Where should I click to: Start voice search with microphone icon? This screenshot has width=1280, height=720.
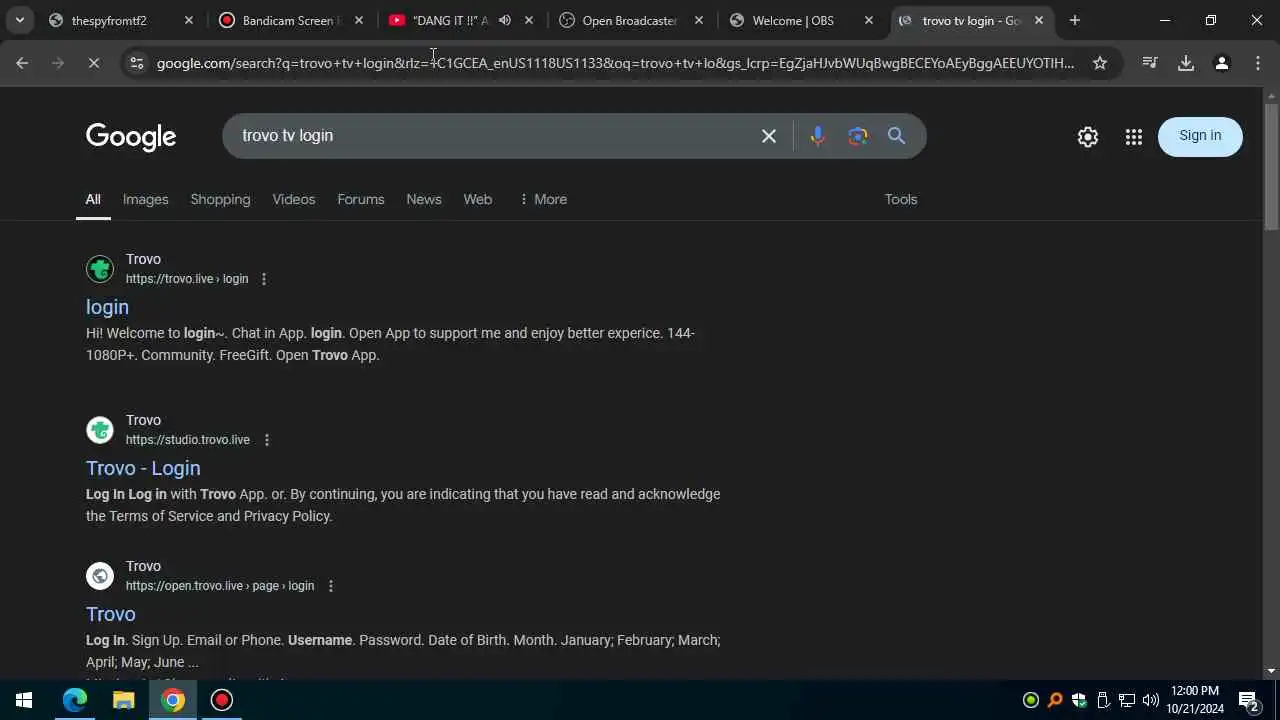tap(818, 136)
